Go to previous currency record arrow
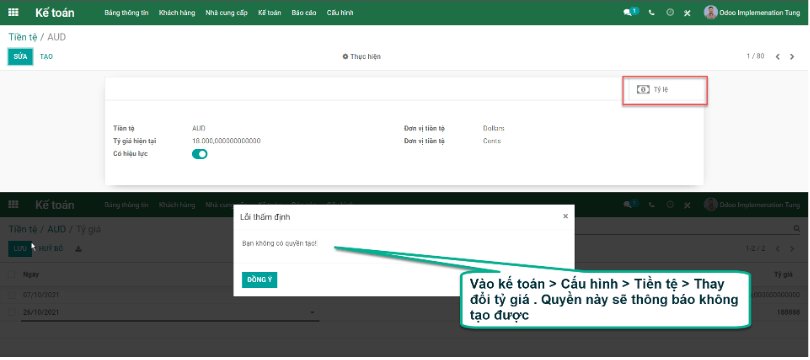This screenshot has width=810, height=360. tap(777, 57)
